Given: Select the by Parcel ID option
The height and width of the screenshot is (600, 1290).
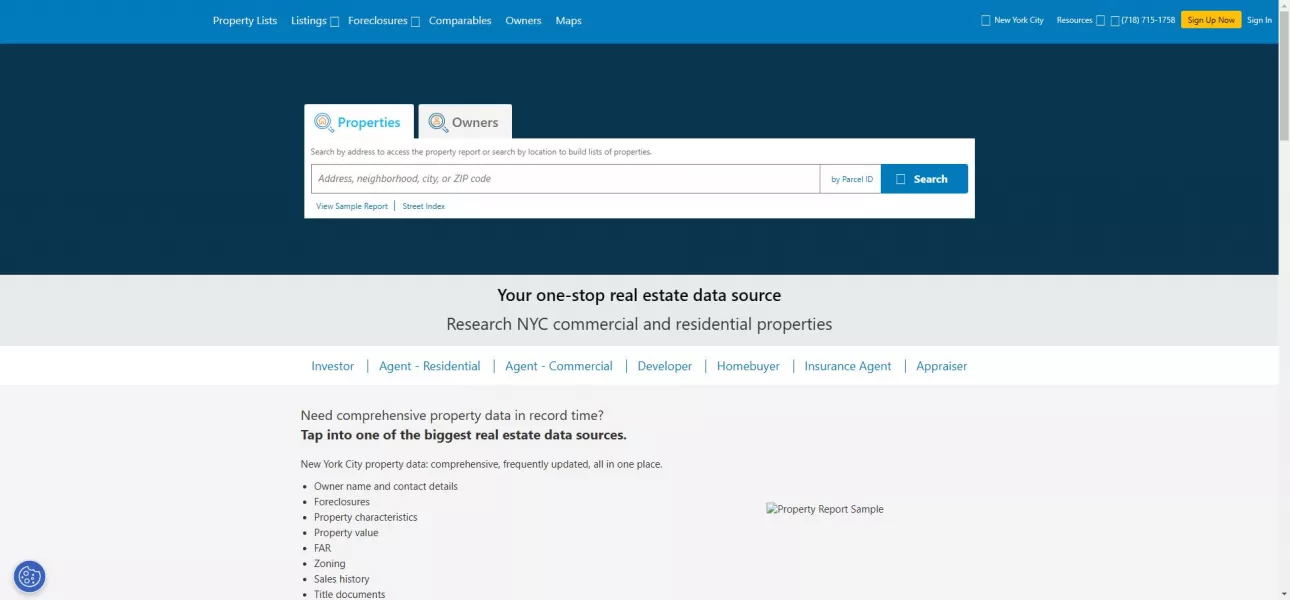Looking at the screenshot, I should (852, 179).
